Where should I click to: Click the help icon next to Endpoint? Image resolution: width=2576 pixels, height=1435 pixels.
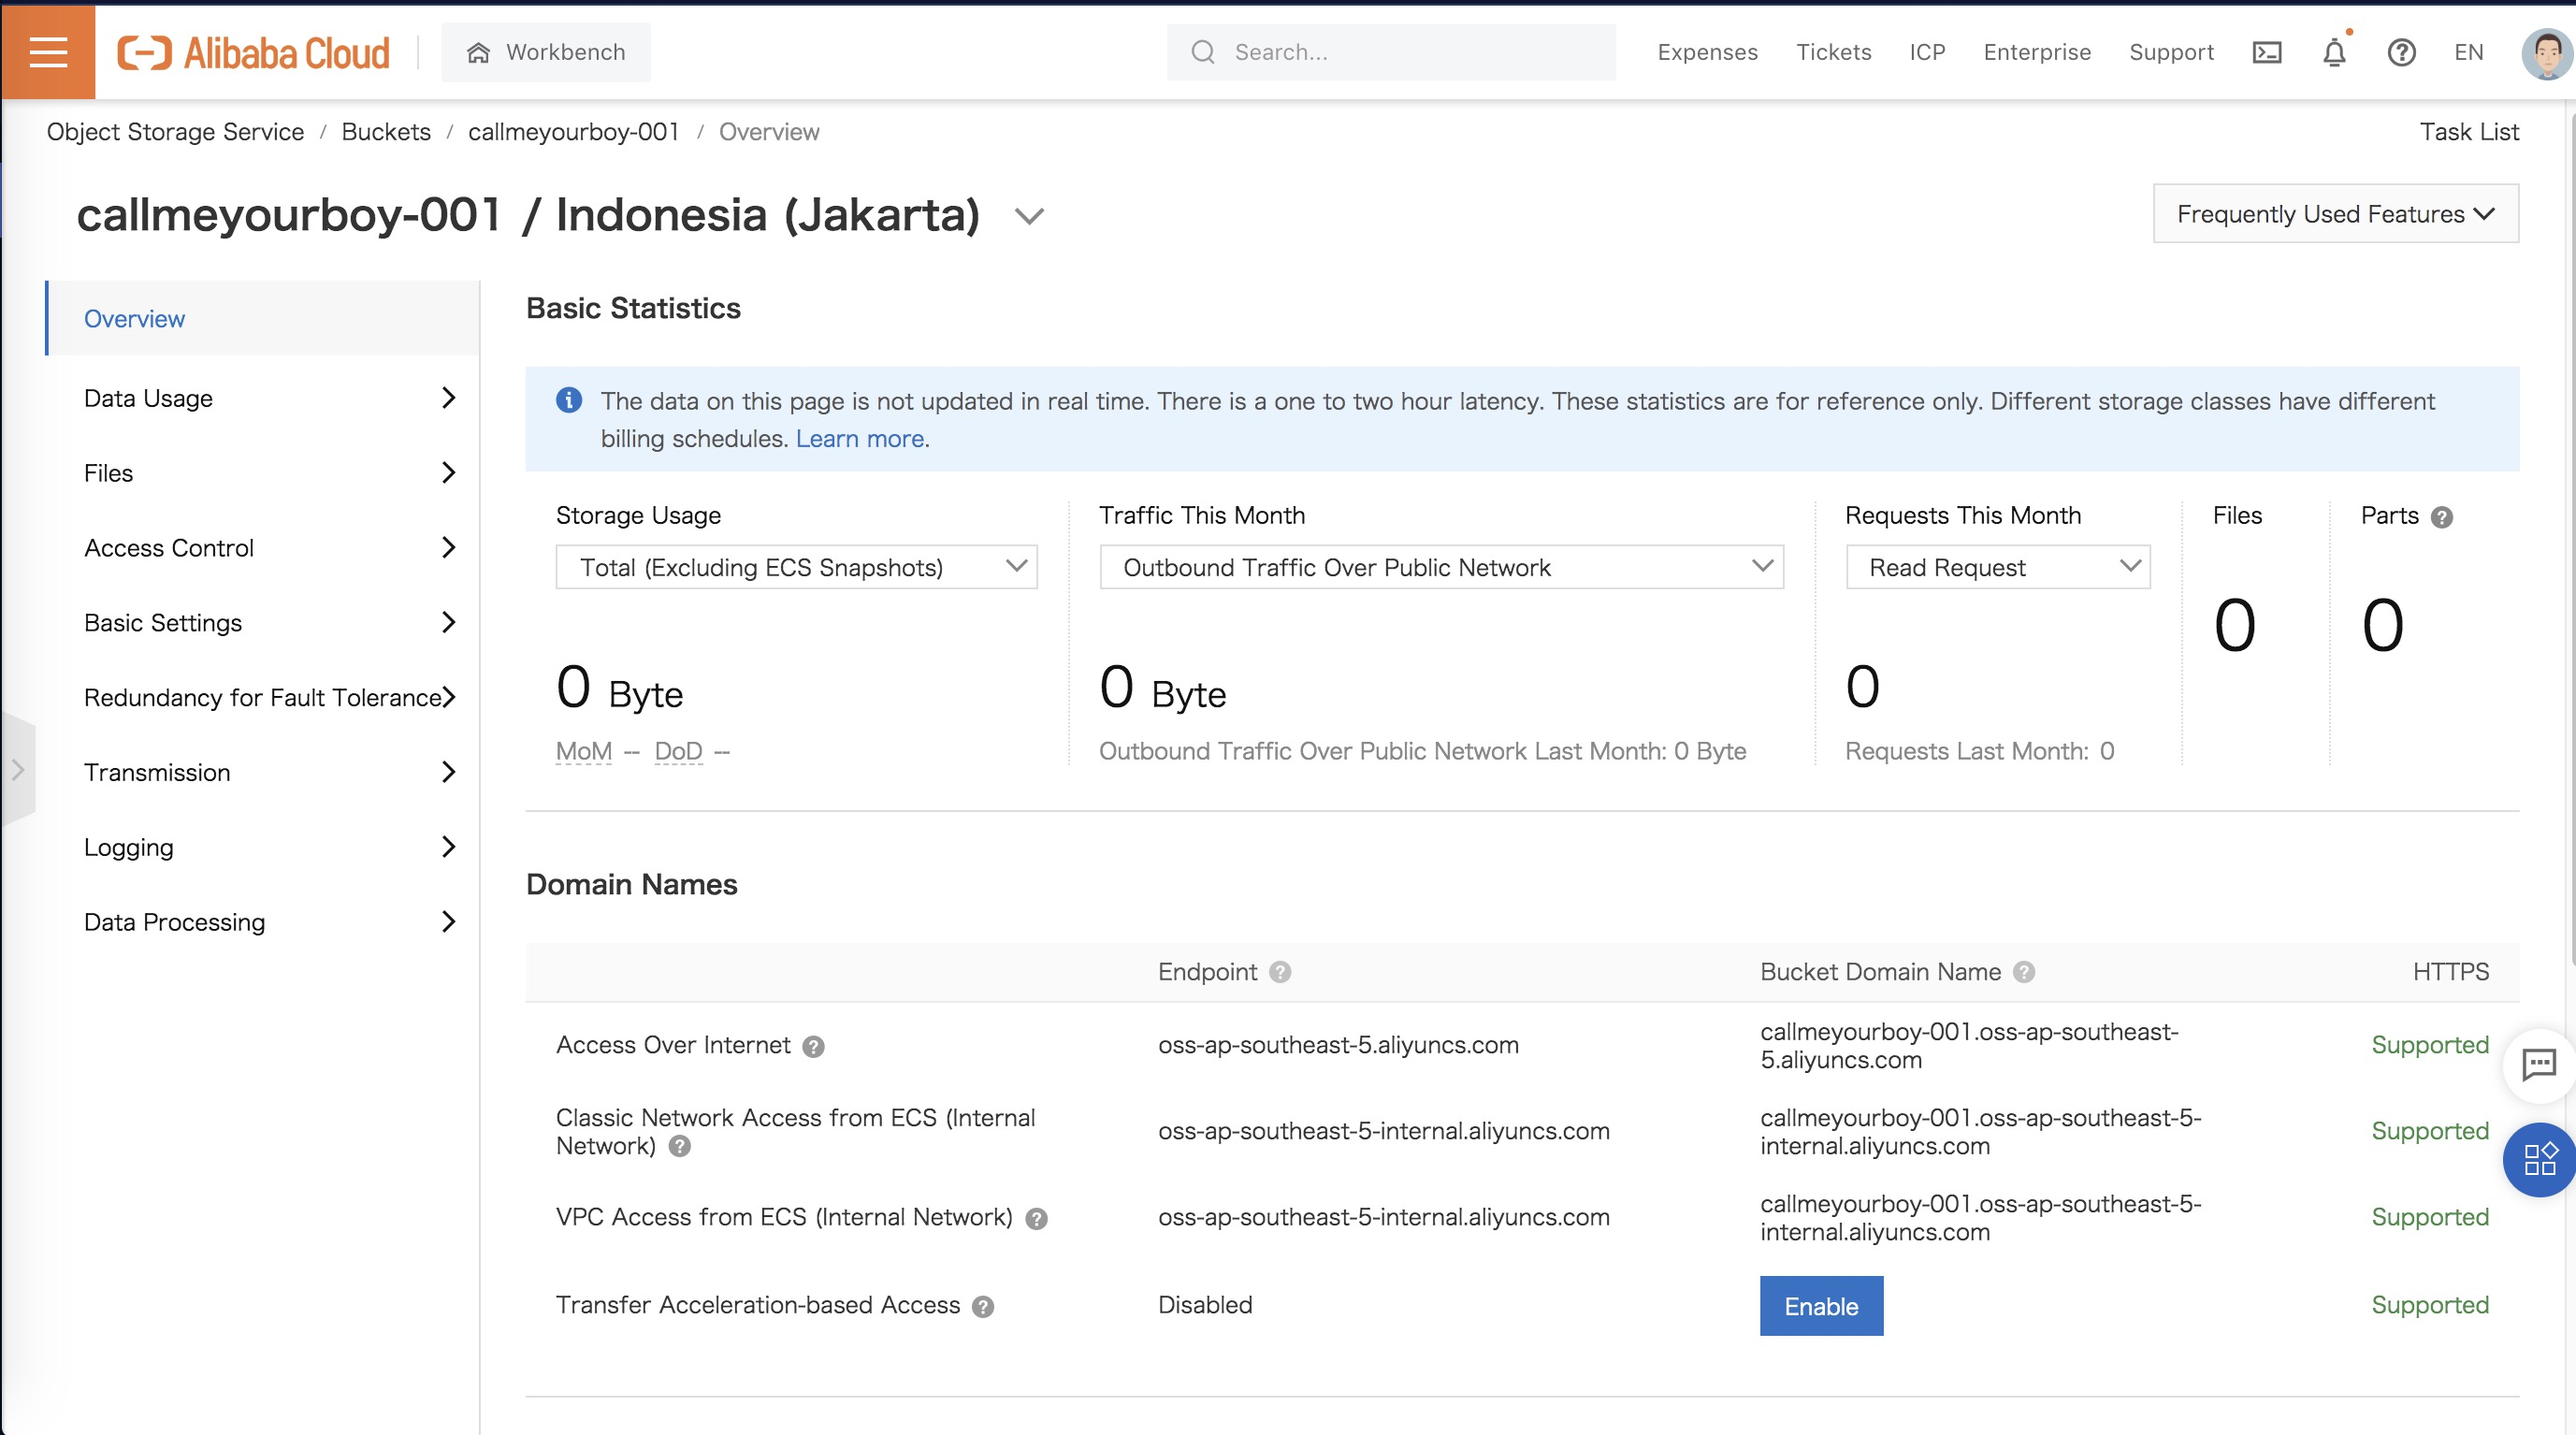click(1280, 972)
